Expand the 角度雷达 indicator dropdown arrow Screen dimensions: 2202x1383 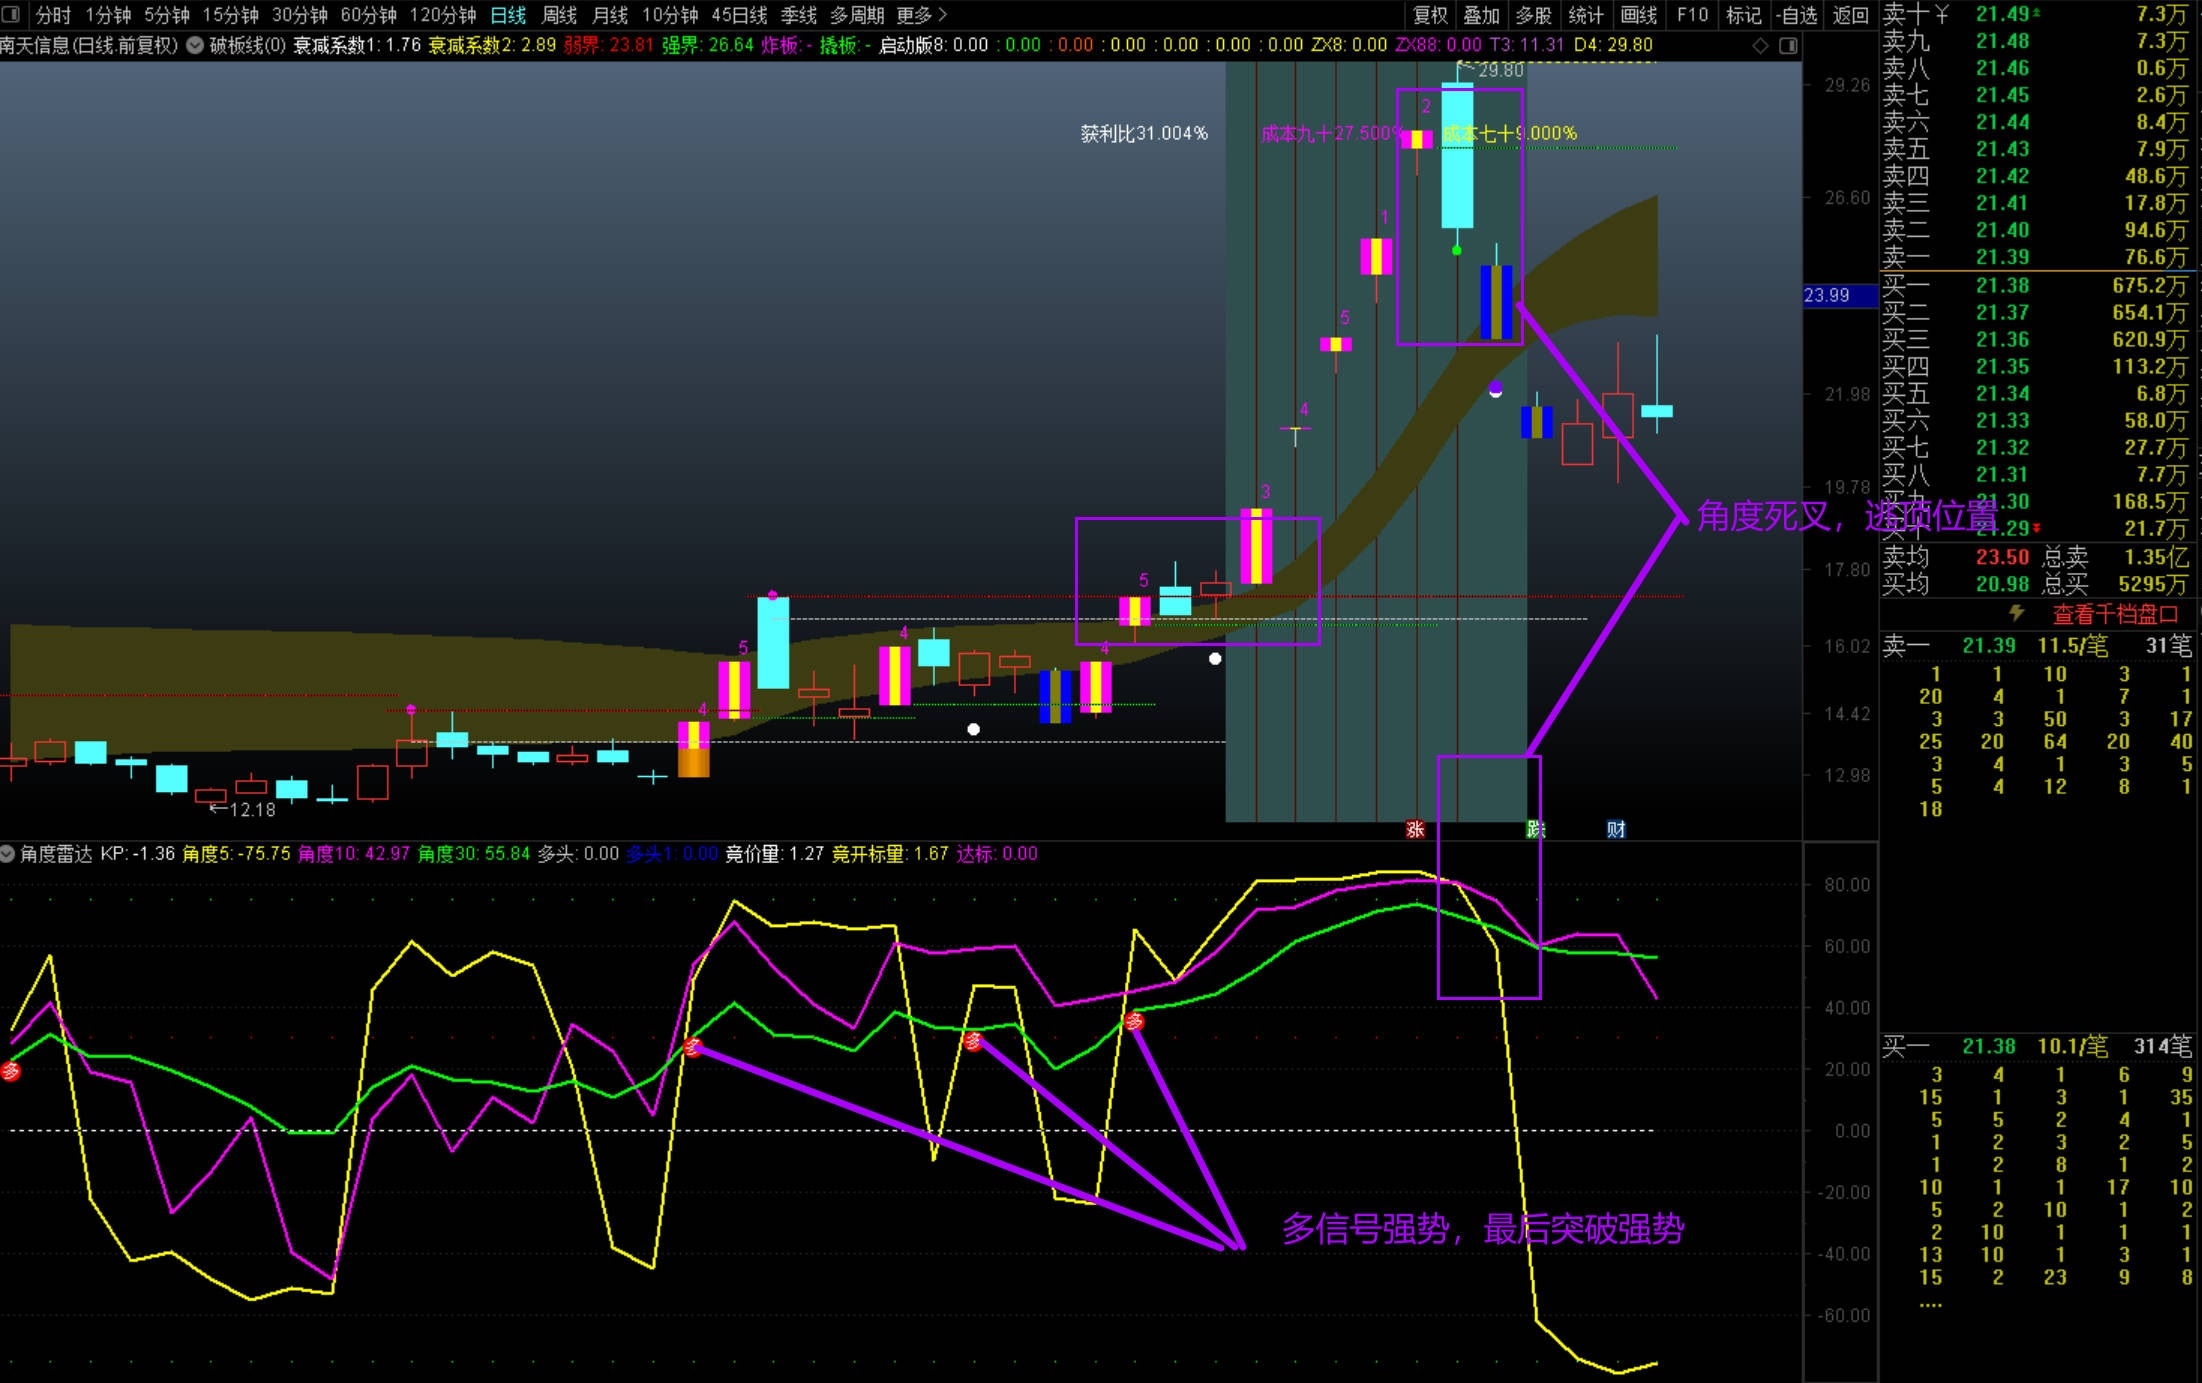click(8, 854)
